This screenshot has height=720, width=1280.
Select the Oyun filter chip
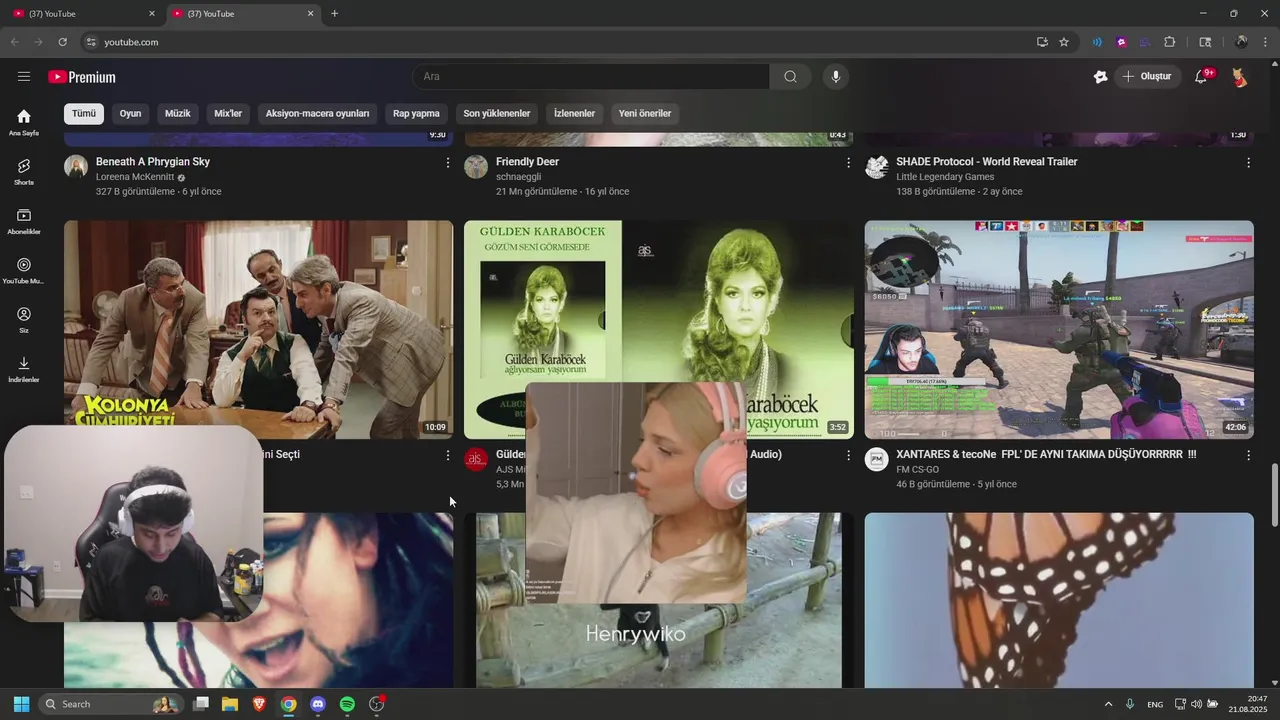130,113
